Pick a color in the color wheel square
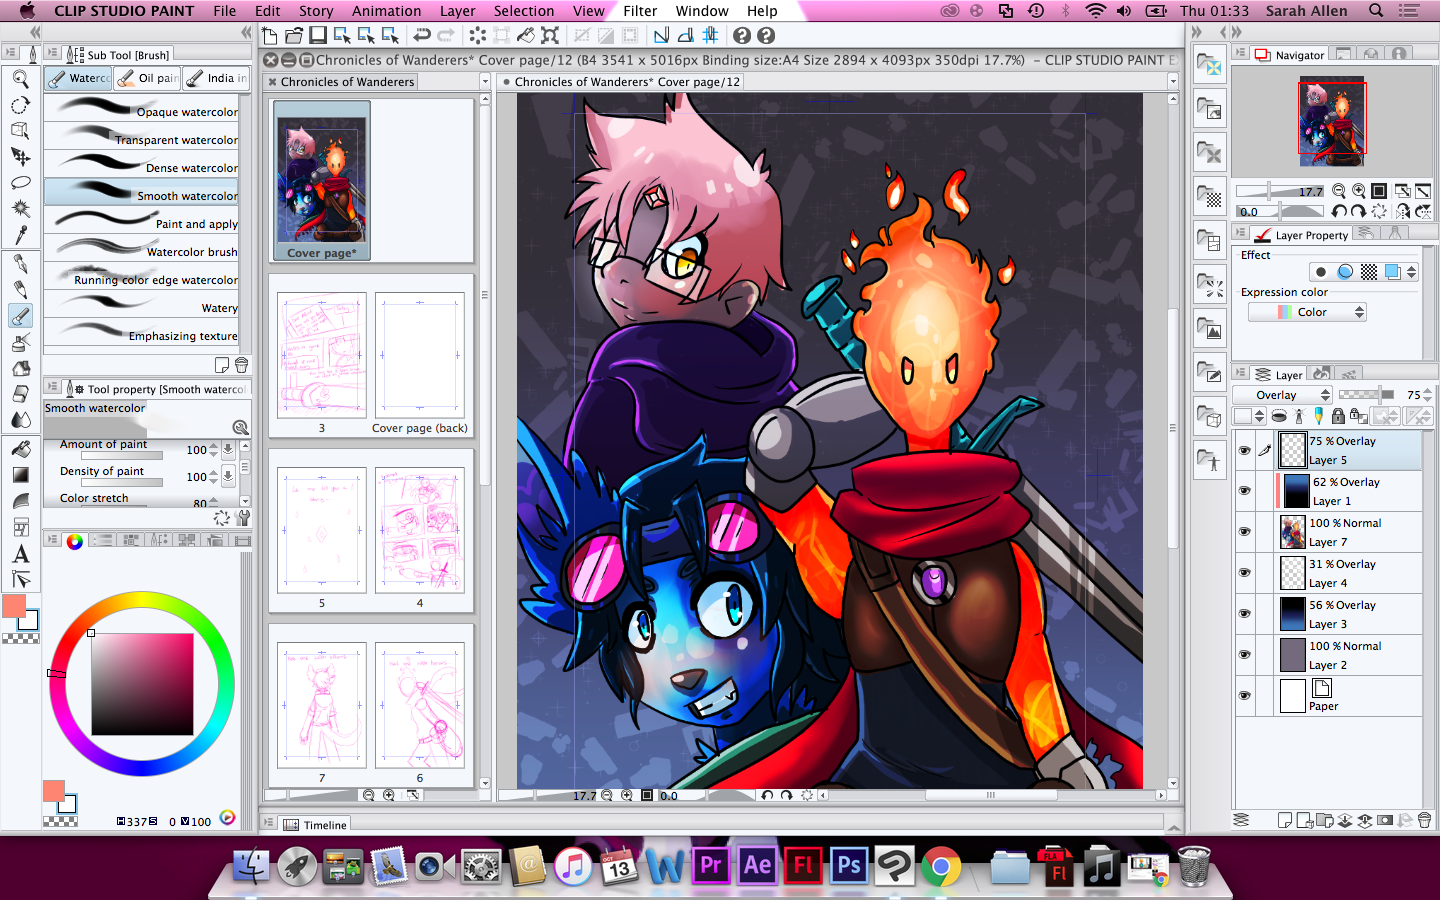 tap(142, 684)
